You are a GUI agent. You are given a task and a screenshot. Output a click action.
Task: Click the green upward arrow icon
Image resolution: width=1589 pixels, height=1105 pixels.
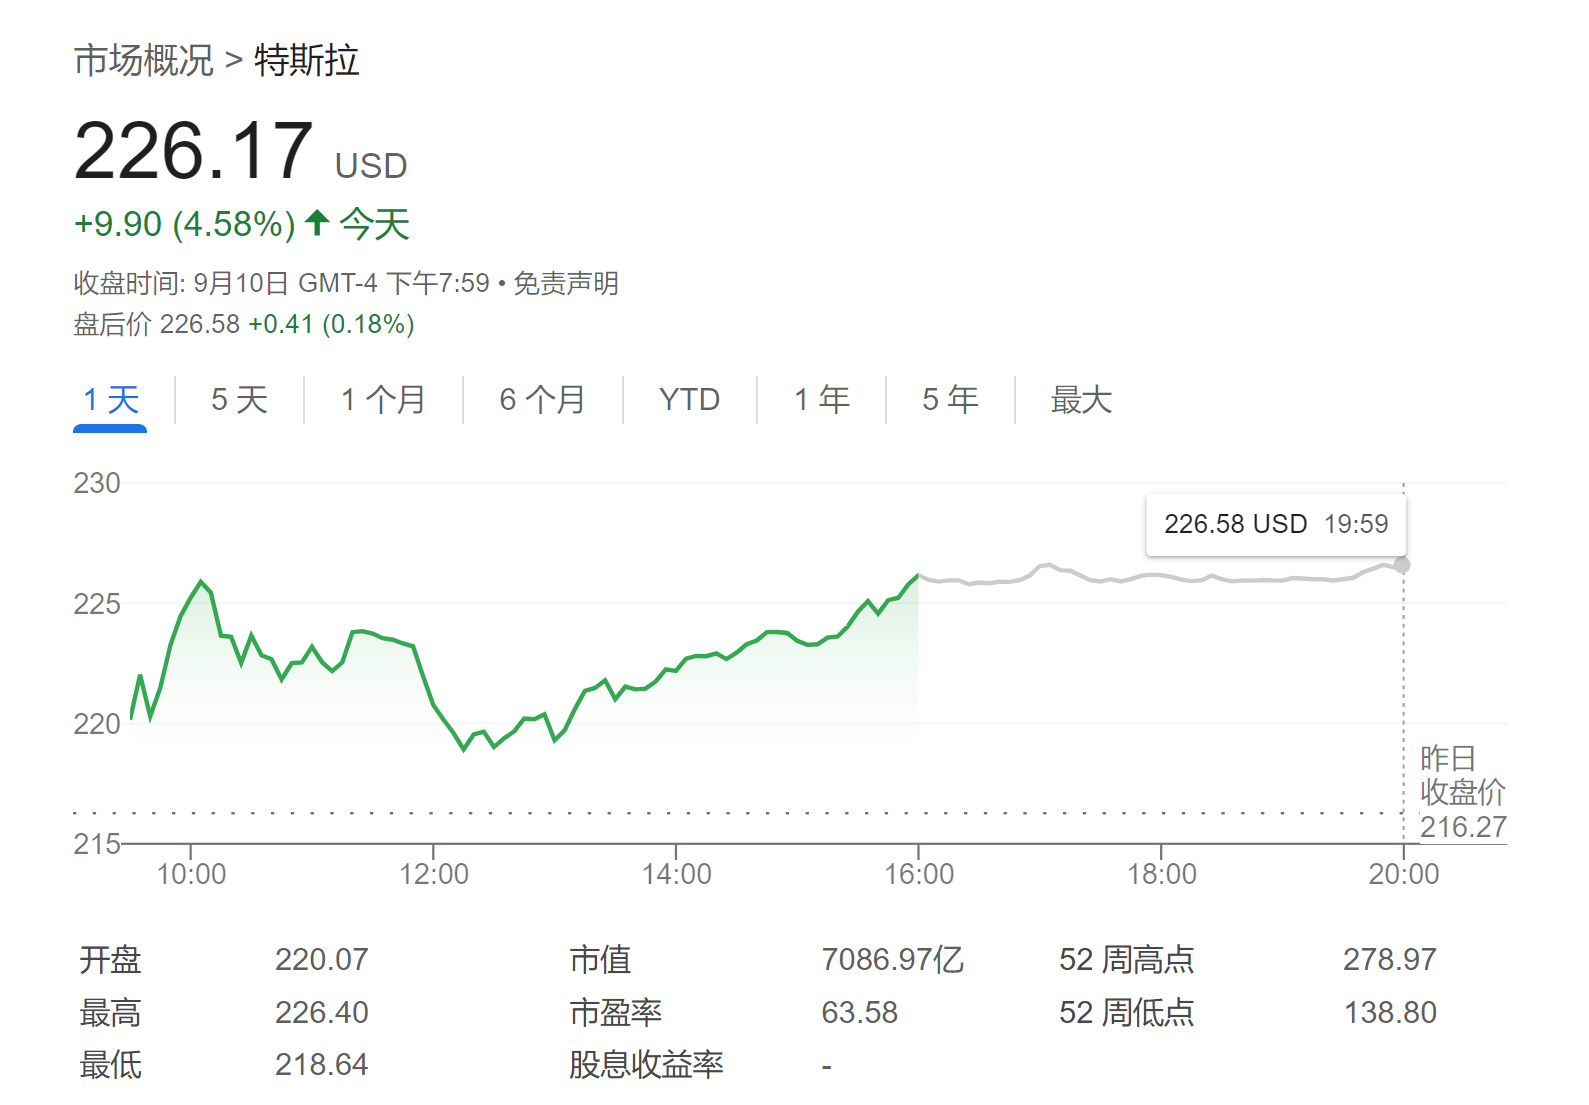[317, 222]
